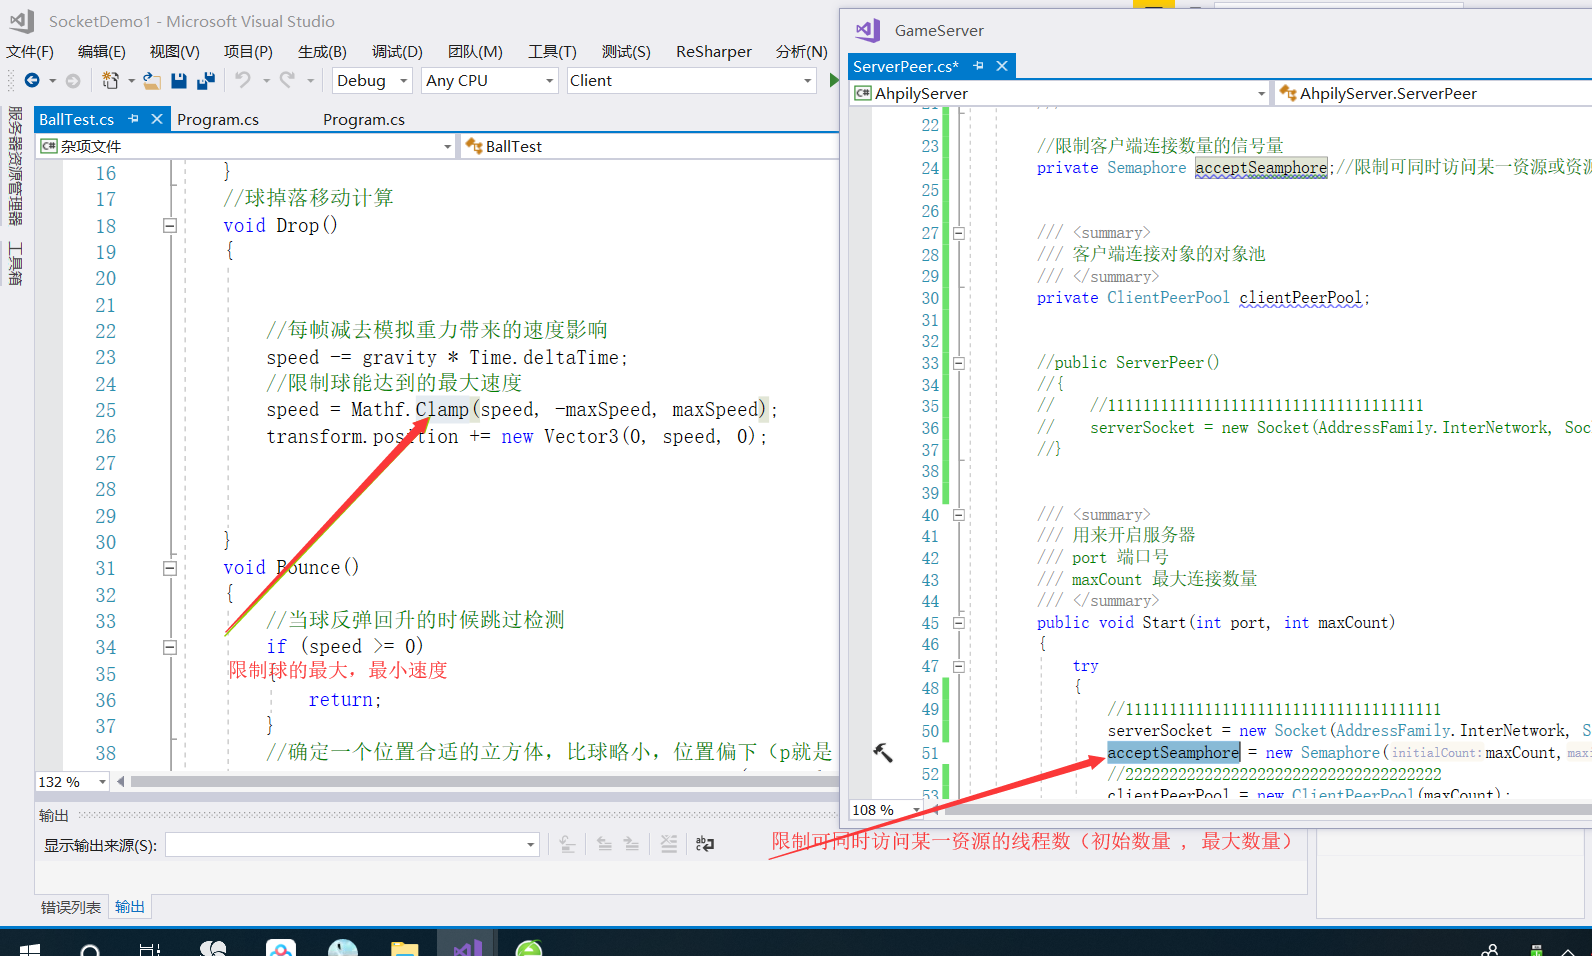Open the 工具箱 side panel tab
The height and width of the screenshot is (956, 1592).
pyautogui.click(x=15, y=264)
